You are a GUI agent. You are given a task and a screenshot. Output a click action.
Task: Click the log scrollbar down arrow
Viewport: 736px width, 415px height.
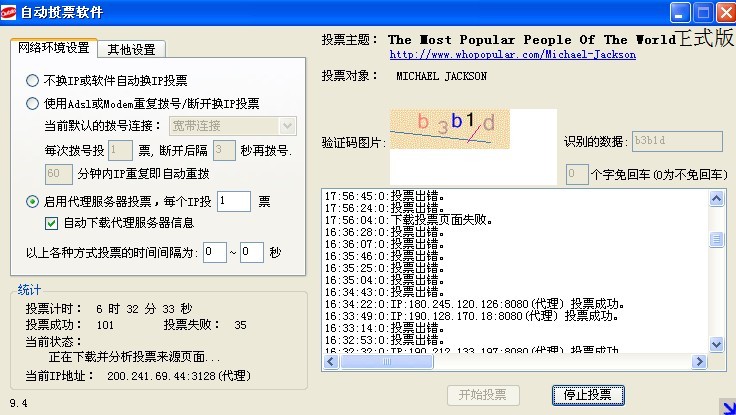(x=715, y=344)
